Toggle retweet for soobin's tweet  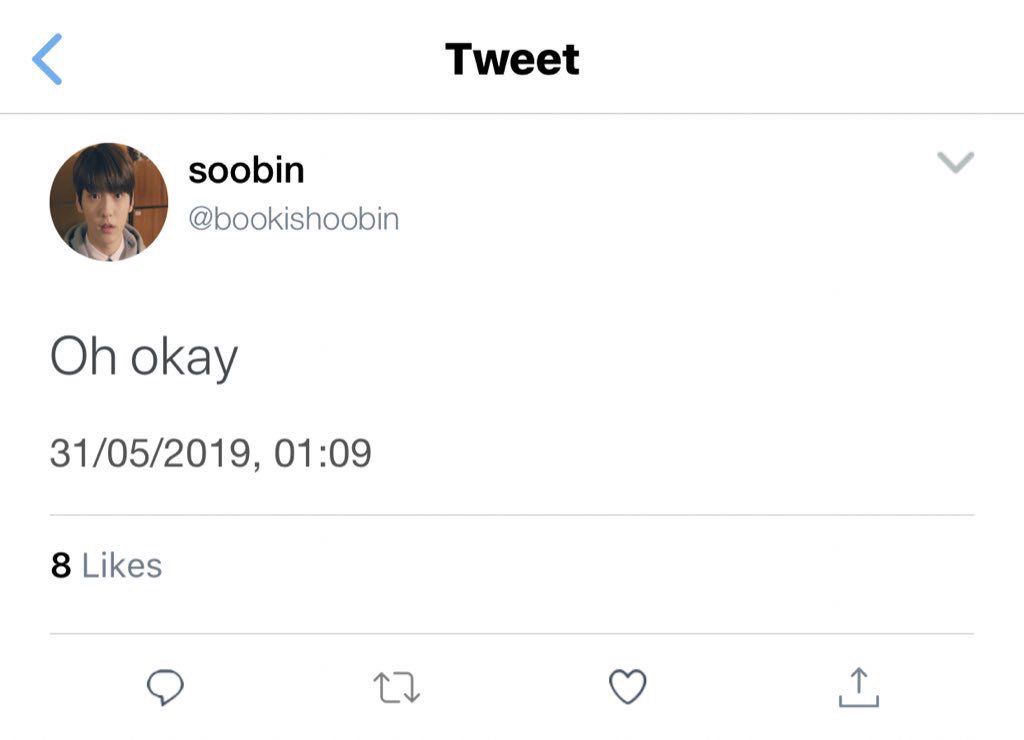[396, 688]
